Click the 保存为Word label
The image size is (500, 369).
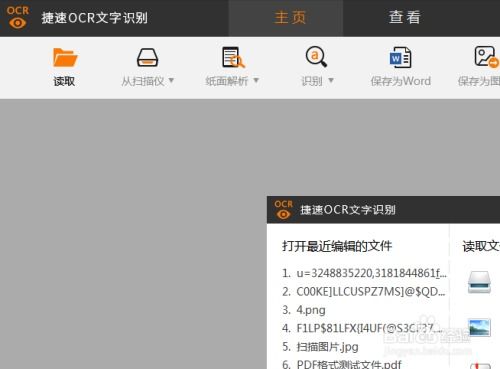pyautogui.click(x=401, y=81)
